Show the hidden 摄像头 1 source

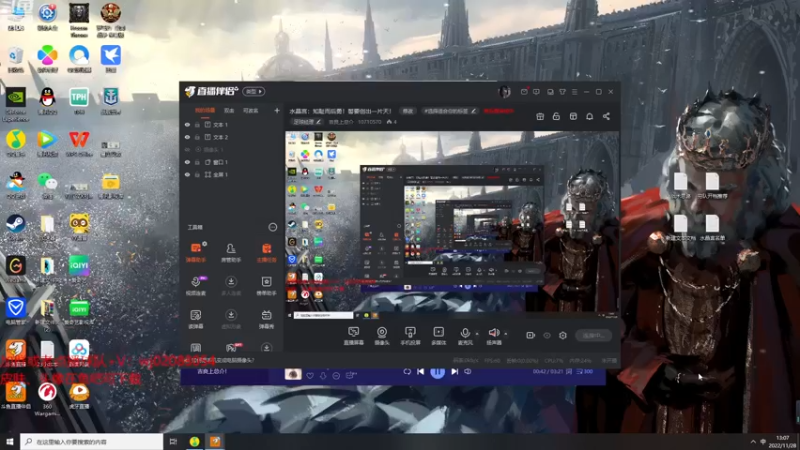187,149
